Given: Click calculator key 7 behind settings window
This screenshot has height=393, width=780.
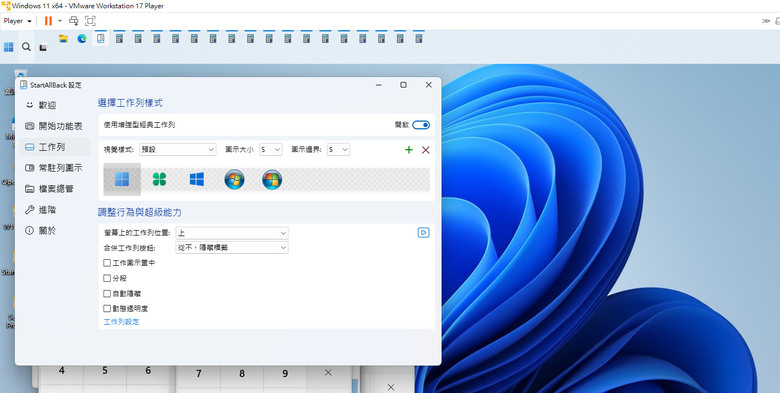Looking at the screenshot, I should point(198,374).
